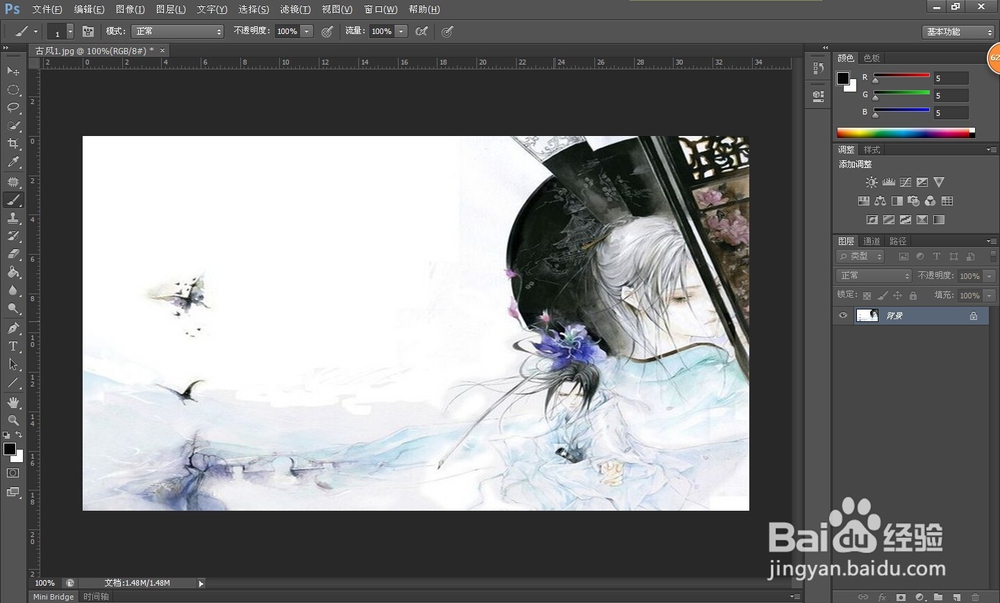Image resolution: width=1000 pixels, height=603 pixels.
Task: Select the Move tool
Action: 13,71
